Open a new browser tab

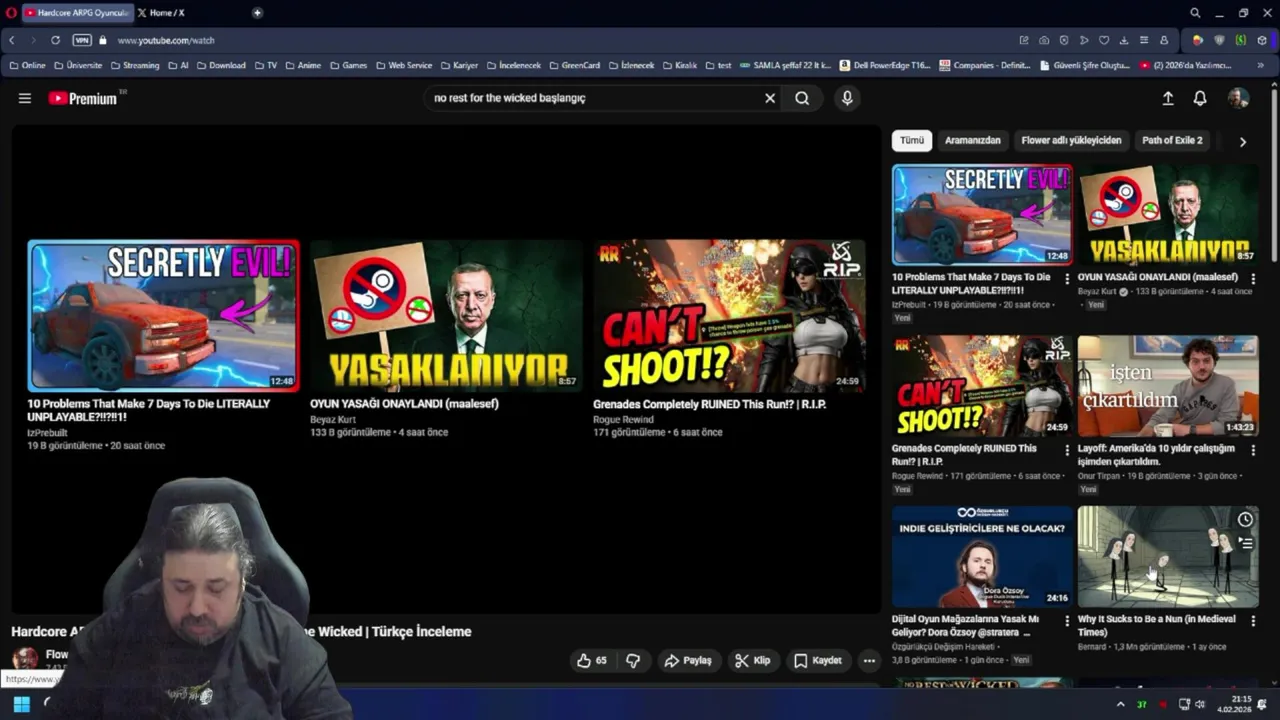[257, 13]
